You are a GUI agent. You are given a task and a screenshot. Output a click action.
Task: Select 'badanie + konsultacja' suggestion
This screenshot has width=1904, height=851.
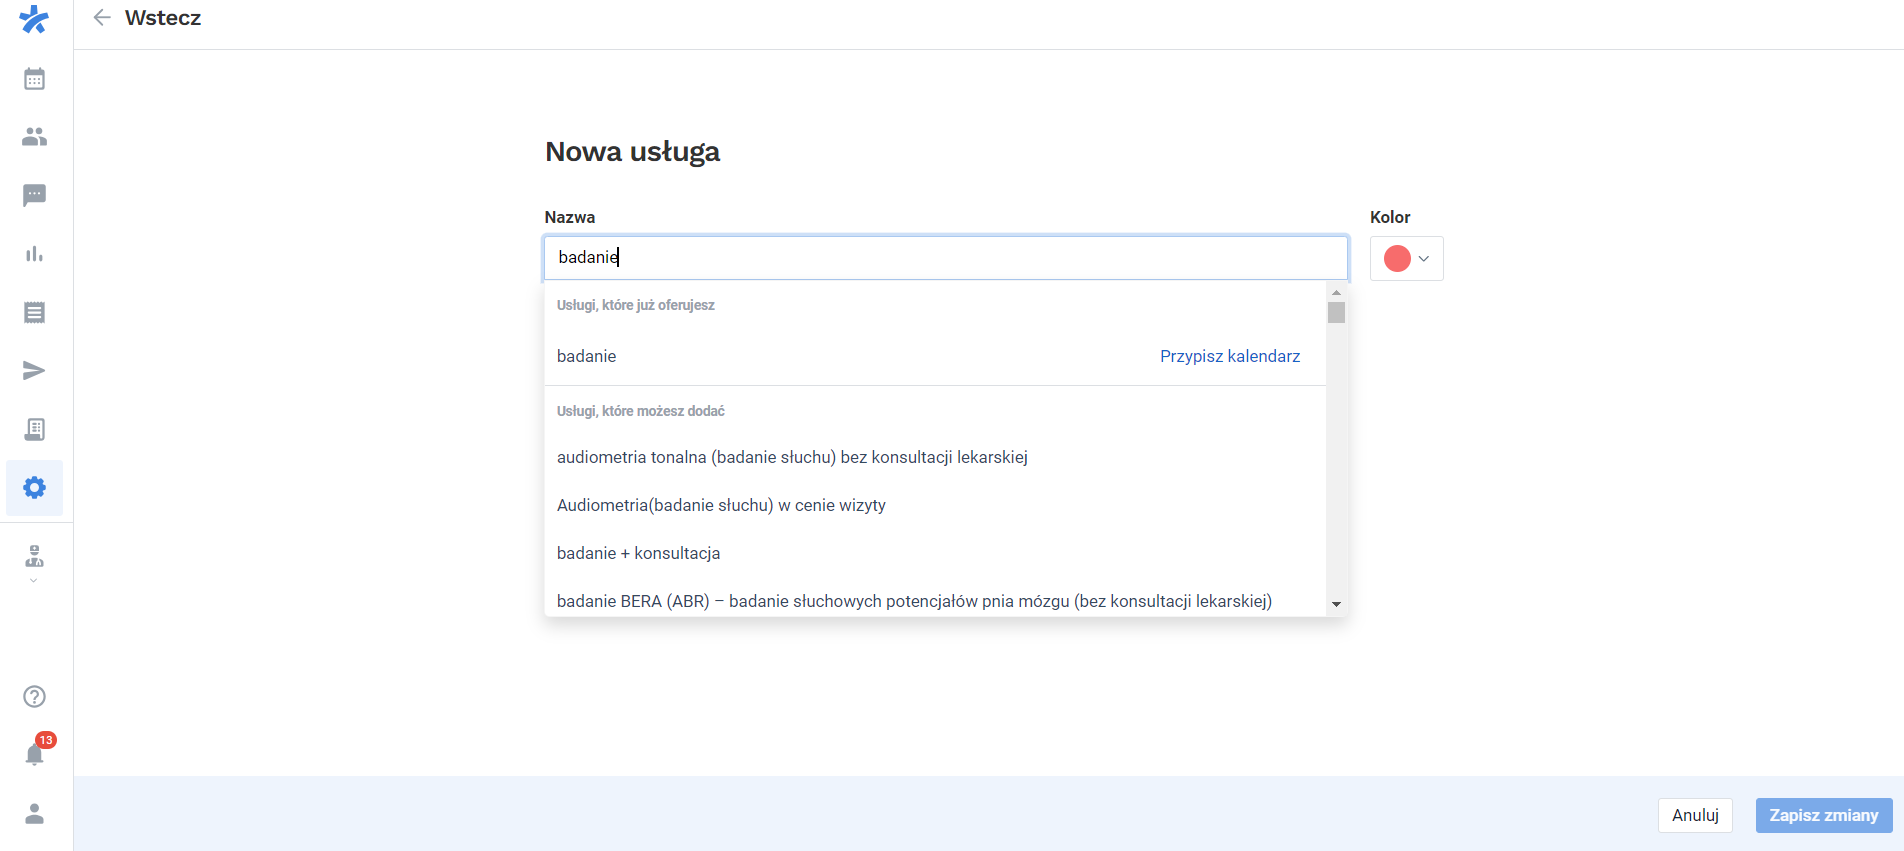tap(935, 553)
